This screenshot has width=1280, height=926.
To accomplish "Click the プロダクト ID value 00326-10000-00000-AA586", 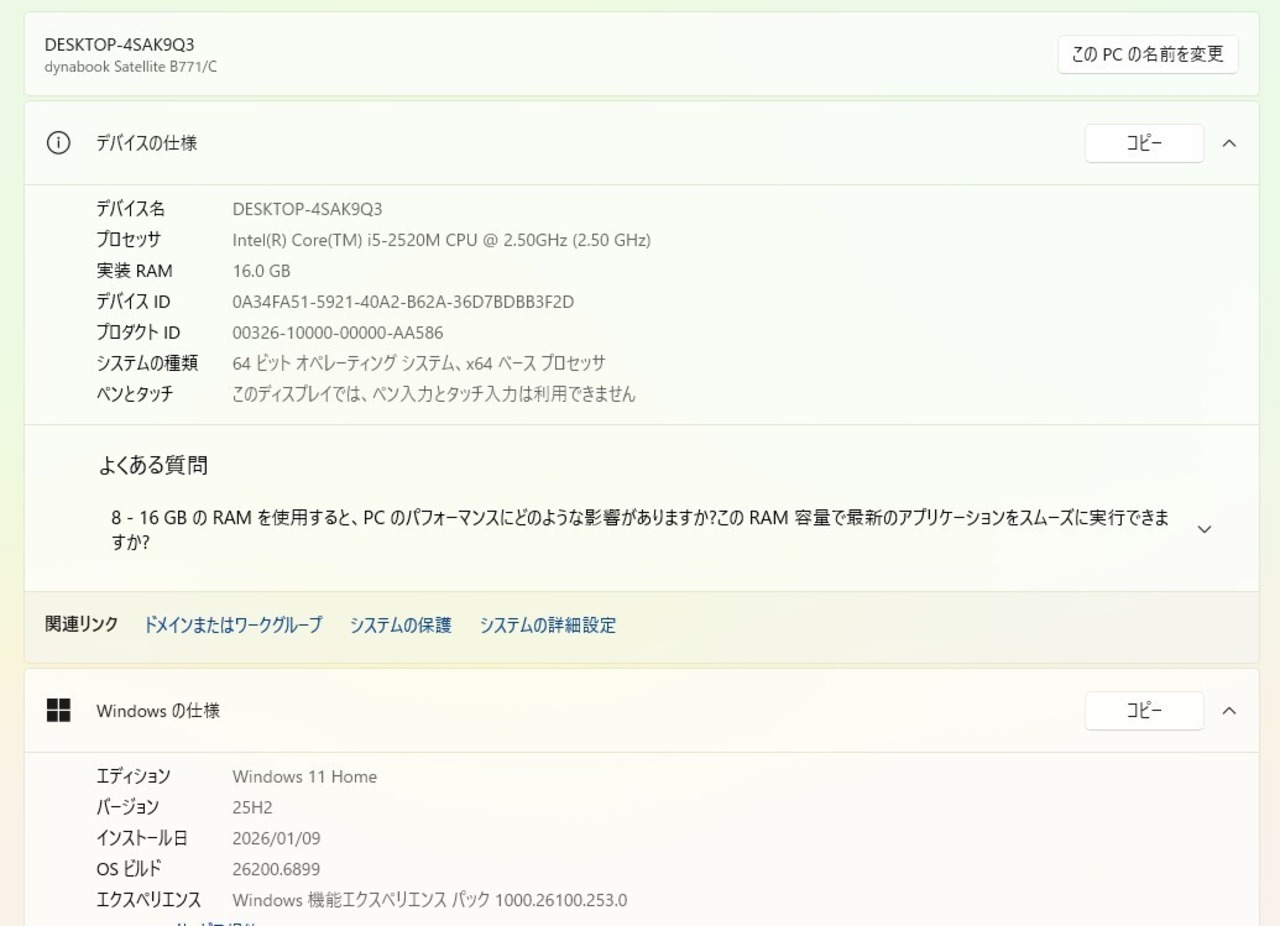I will [x=337, y=333].
